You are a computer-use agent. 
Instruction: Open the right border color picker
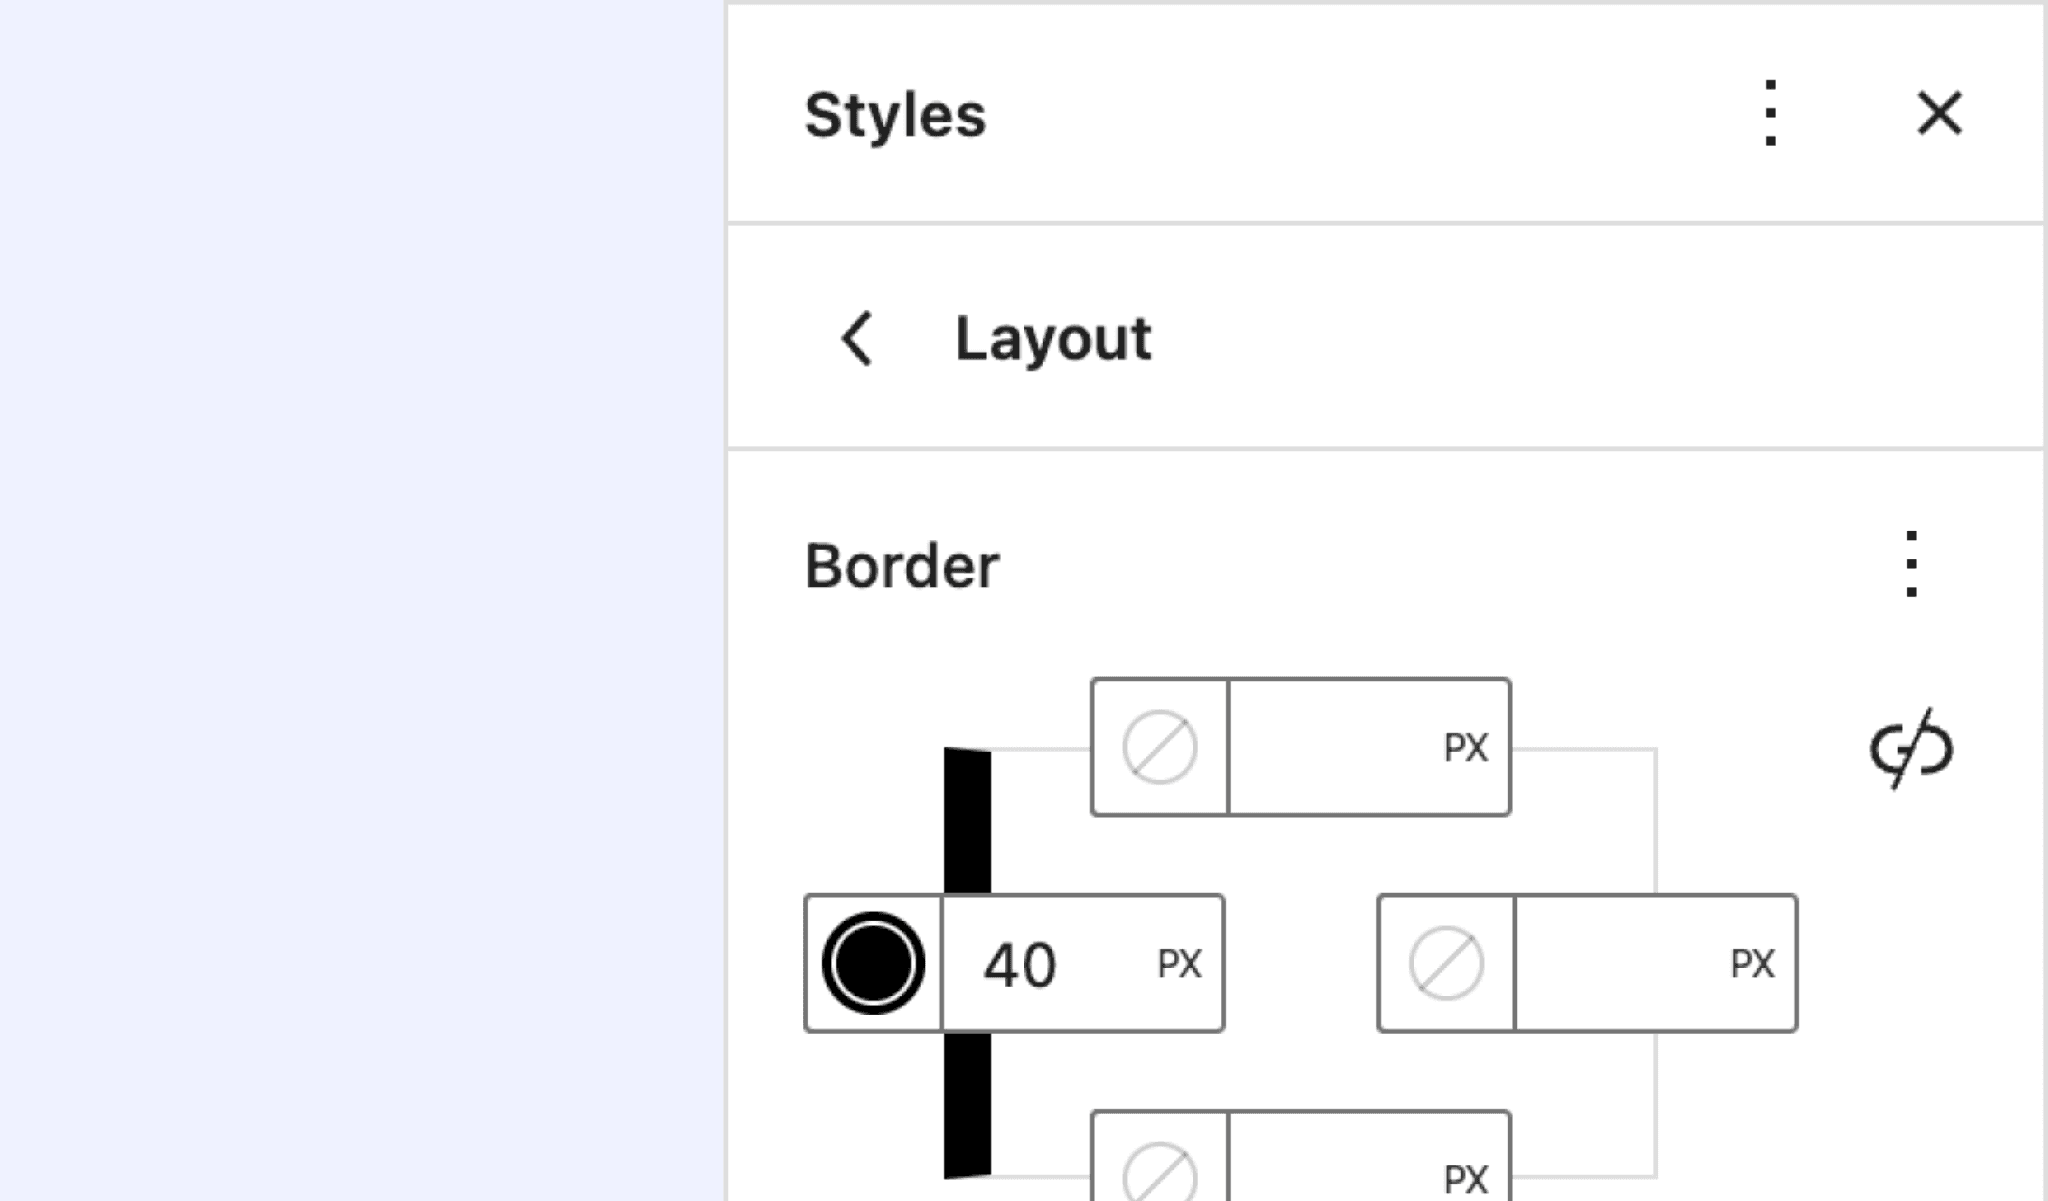[1446, 963]
